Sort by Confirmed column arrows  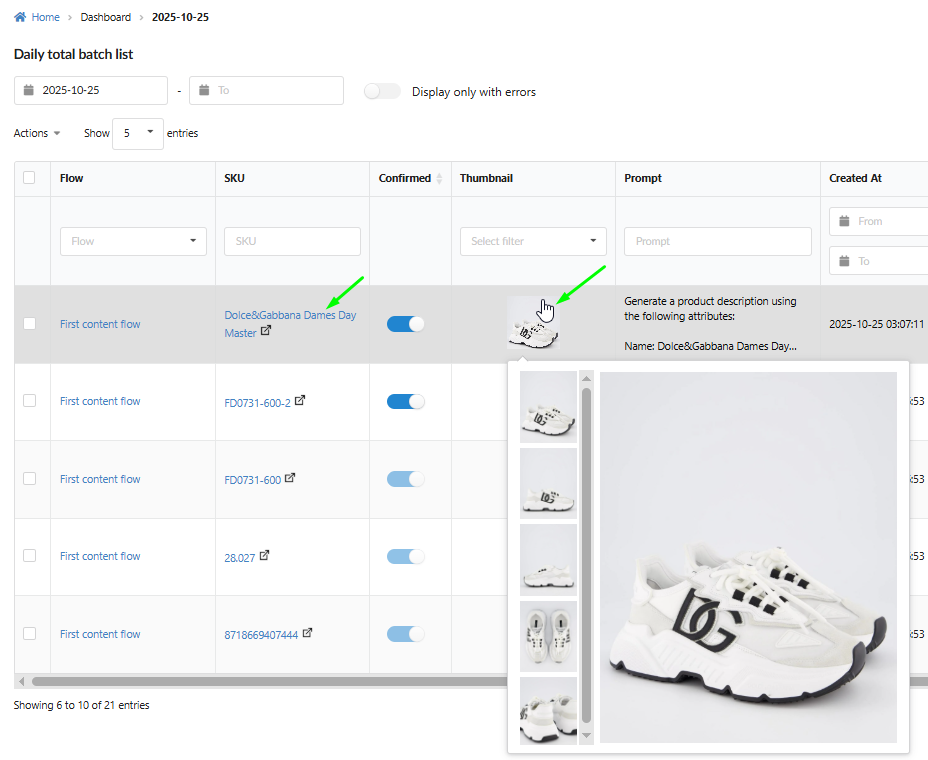(439, 178)
